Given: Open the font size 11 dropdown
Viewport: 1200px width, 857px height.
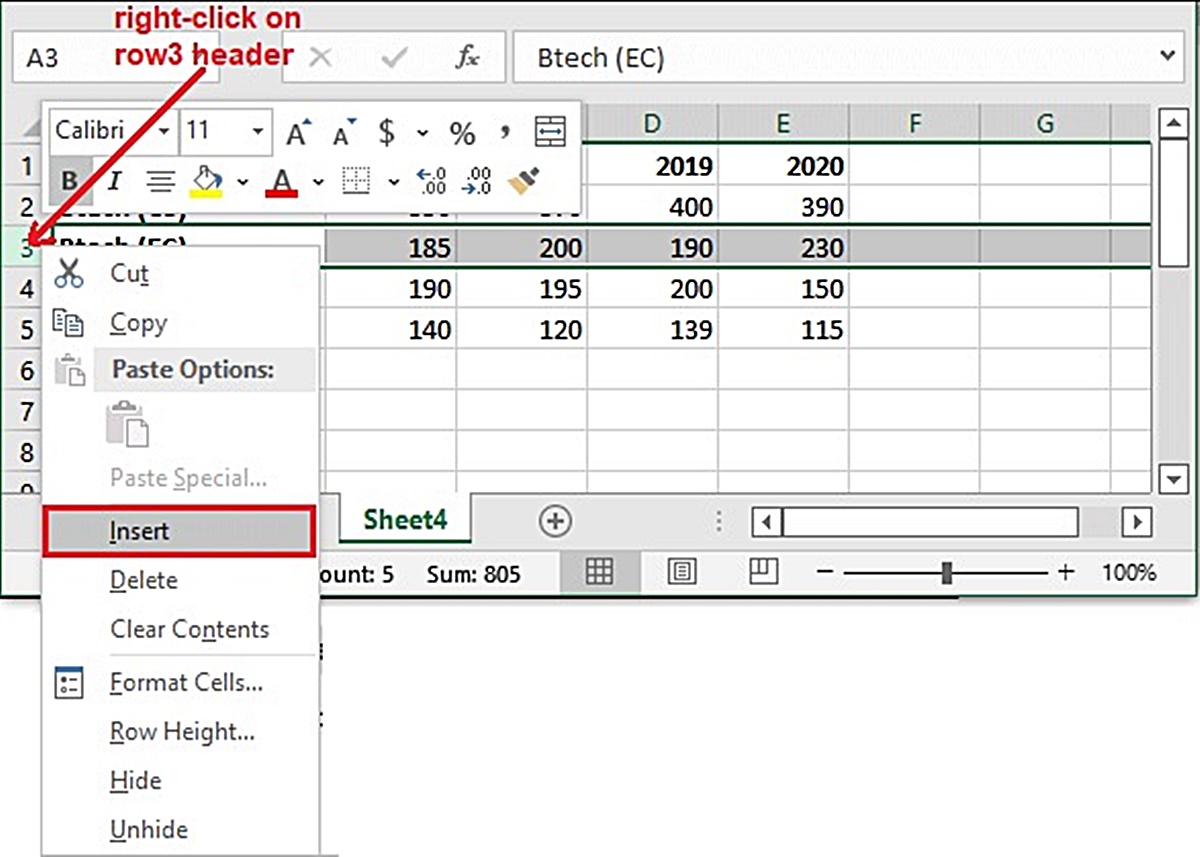Looking at the screenshot, I should pyautogui.click(x=257, y=132).
